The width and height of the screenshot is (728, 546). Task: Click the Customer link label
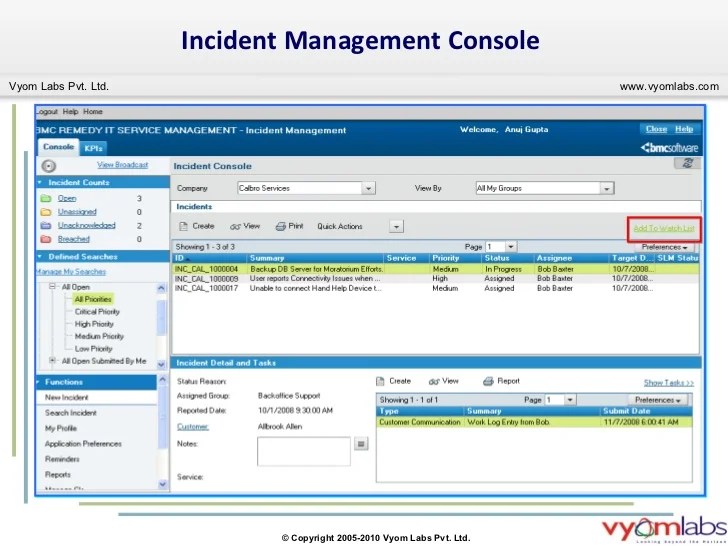pyautogui.click(x=193, y=427)
